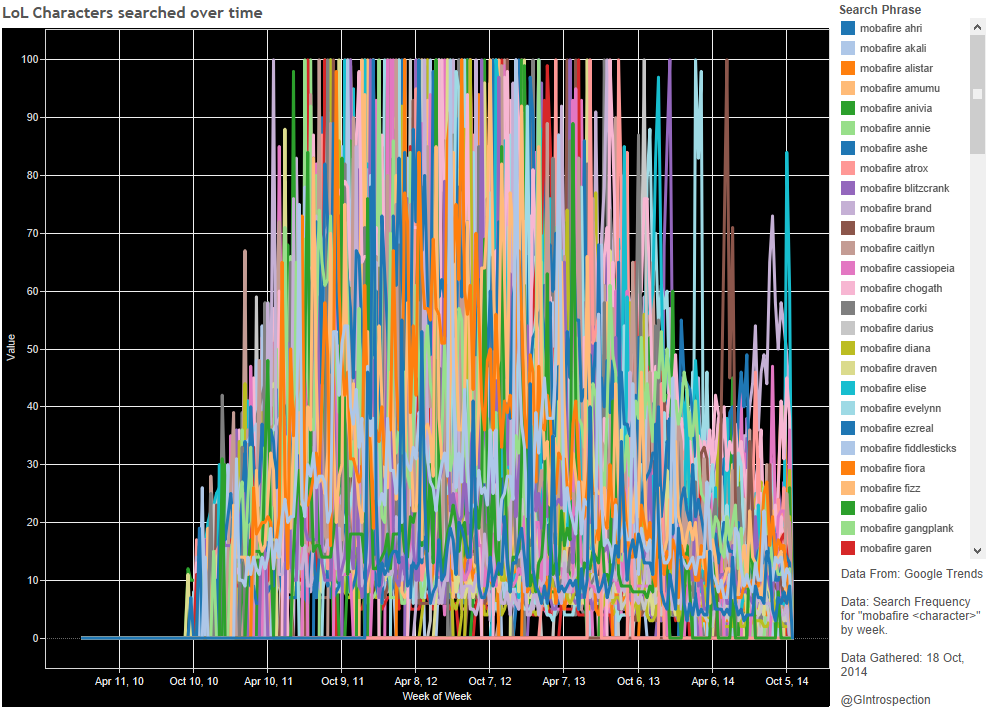
Task: Click the mobafire fiddlesticks legend item
Action: coord(907,449)
